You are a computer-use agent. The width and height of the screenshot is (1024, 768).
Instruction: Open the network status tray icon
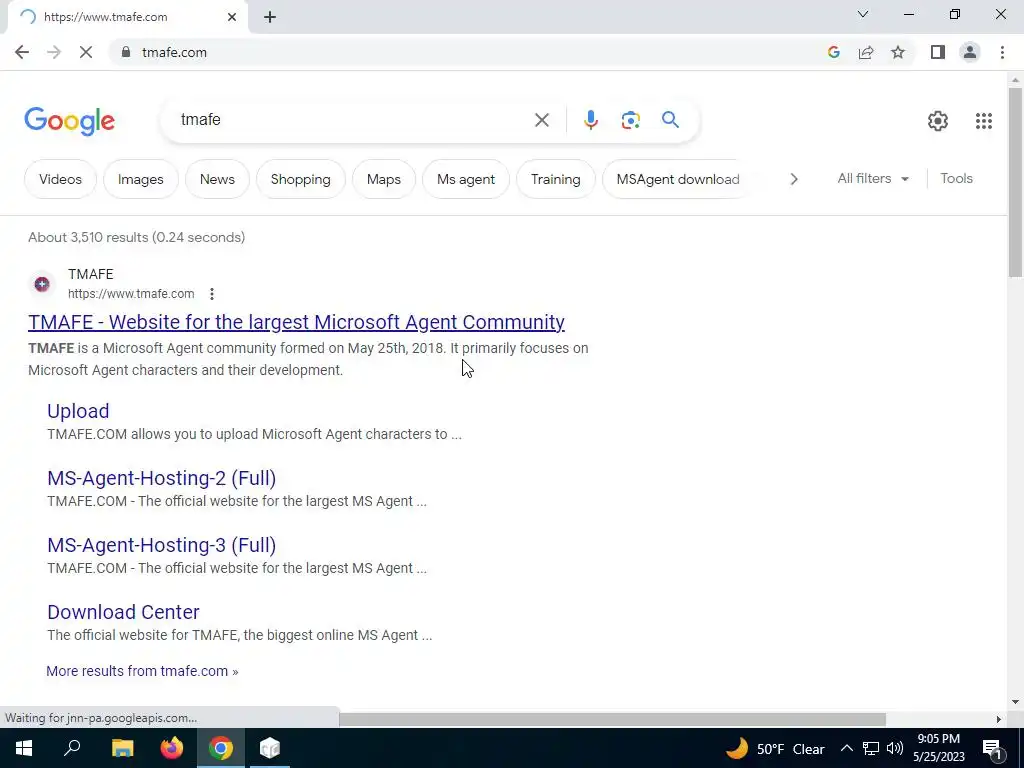871,748
